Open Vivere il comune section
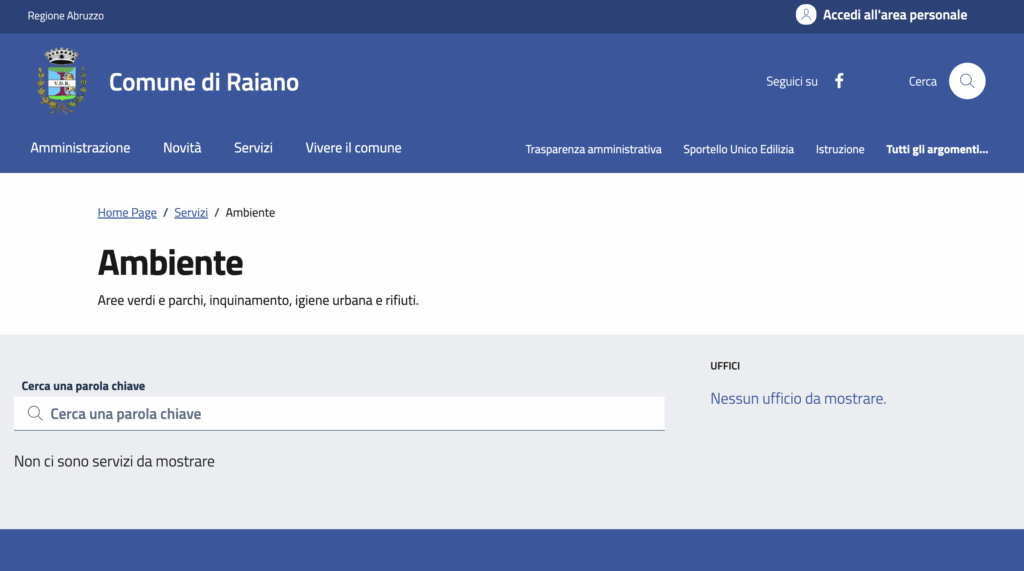Screen dimensions: 1024x571 click(353, 148)
